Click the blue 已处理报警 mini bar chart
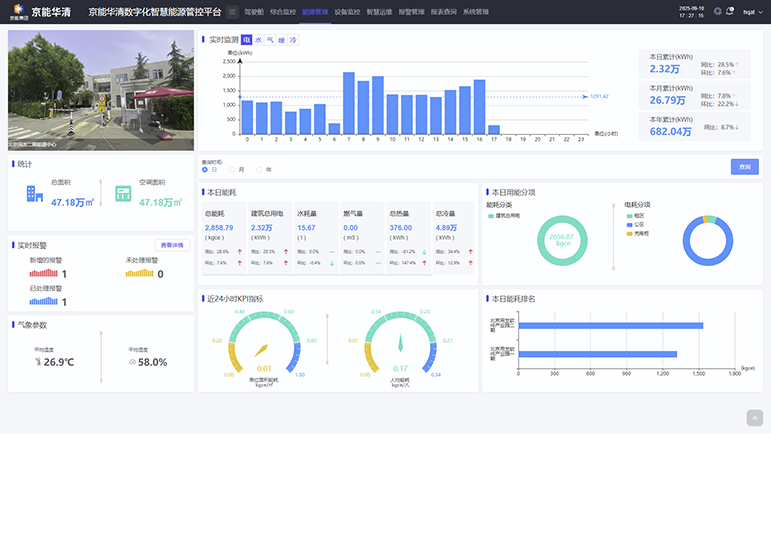The image size is (771, 556). [43, 301]
